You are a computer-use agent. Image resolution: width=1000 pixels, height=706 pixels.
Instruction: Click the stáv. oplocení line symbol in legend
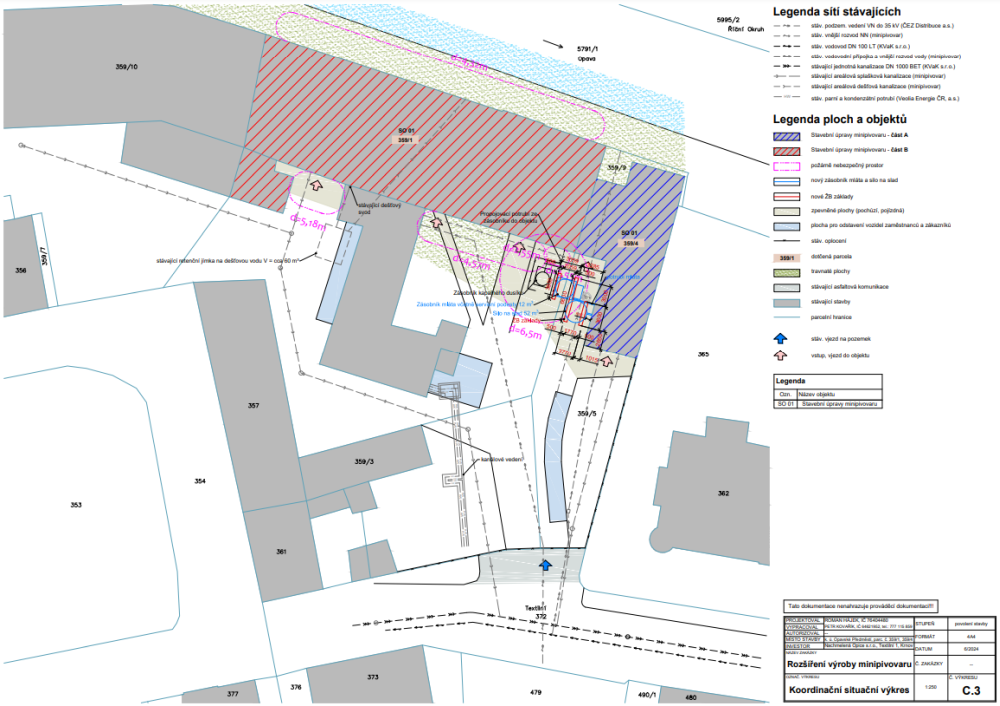tap(787, 241)
